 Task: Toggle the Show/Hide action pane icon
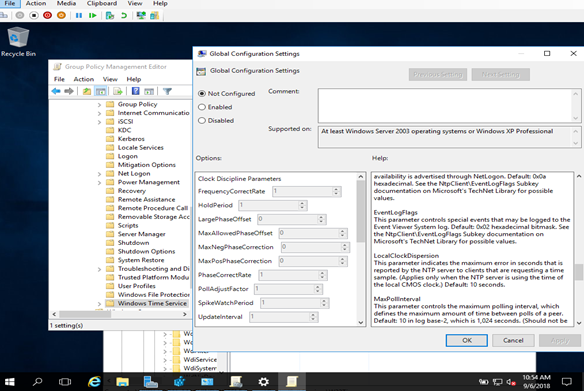click(x=149, y=91)
